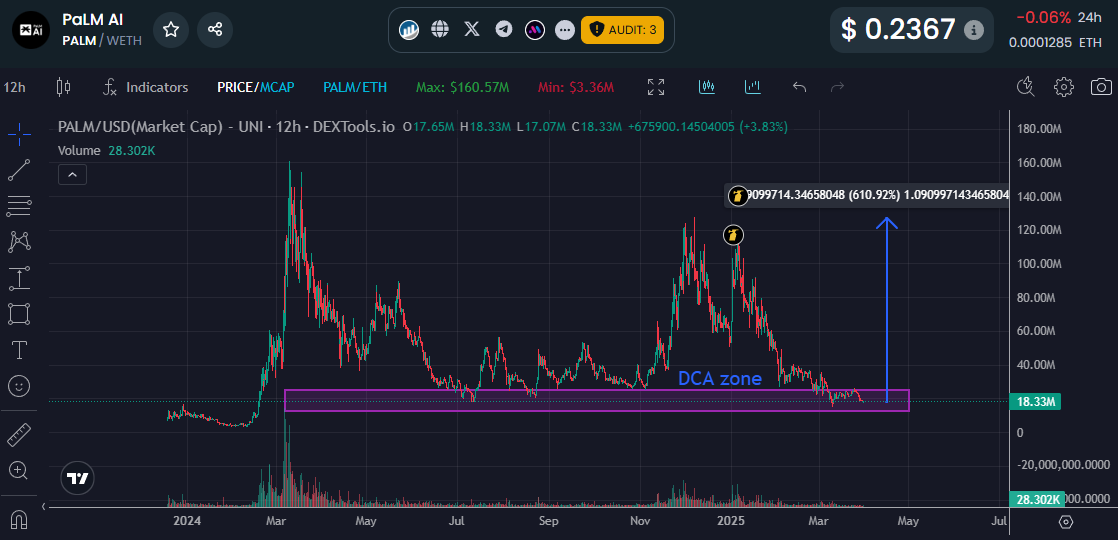
Task: Change the 12h chart interval
Action: [15, 87]
